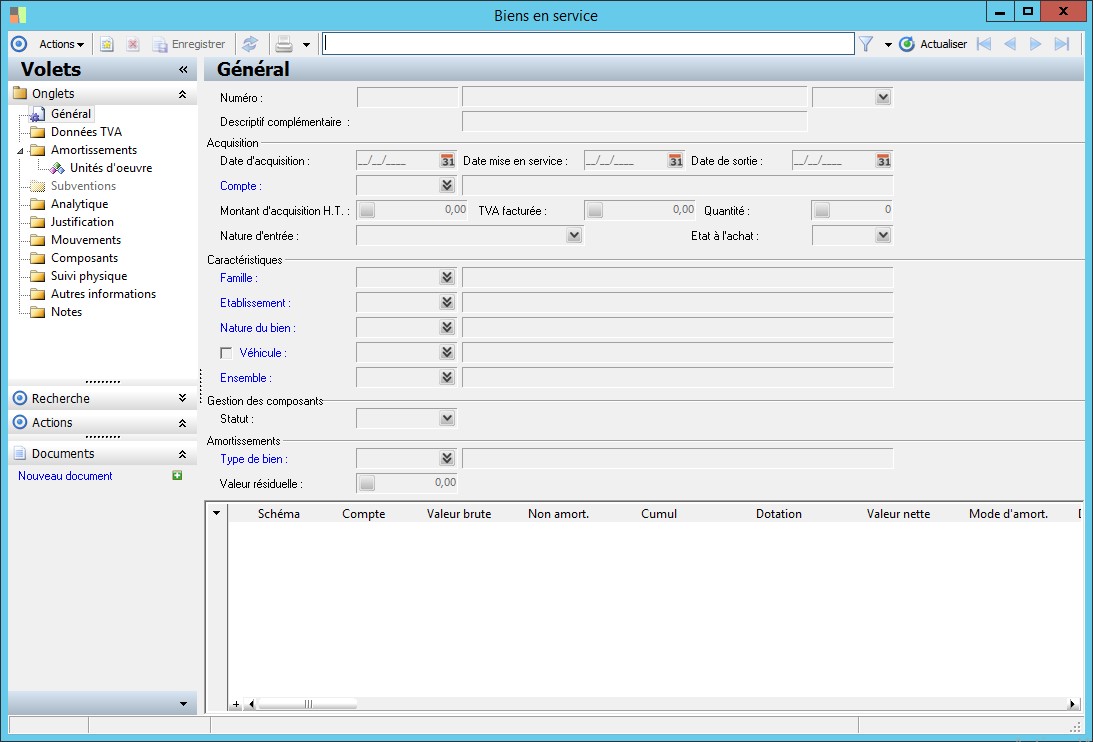Image resolution: width=1093 pixels, height=742 pixels.
Task: Click the new record icon in toolbar
Action: tap(107, 44)
